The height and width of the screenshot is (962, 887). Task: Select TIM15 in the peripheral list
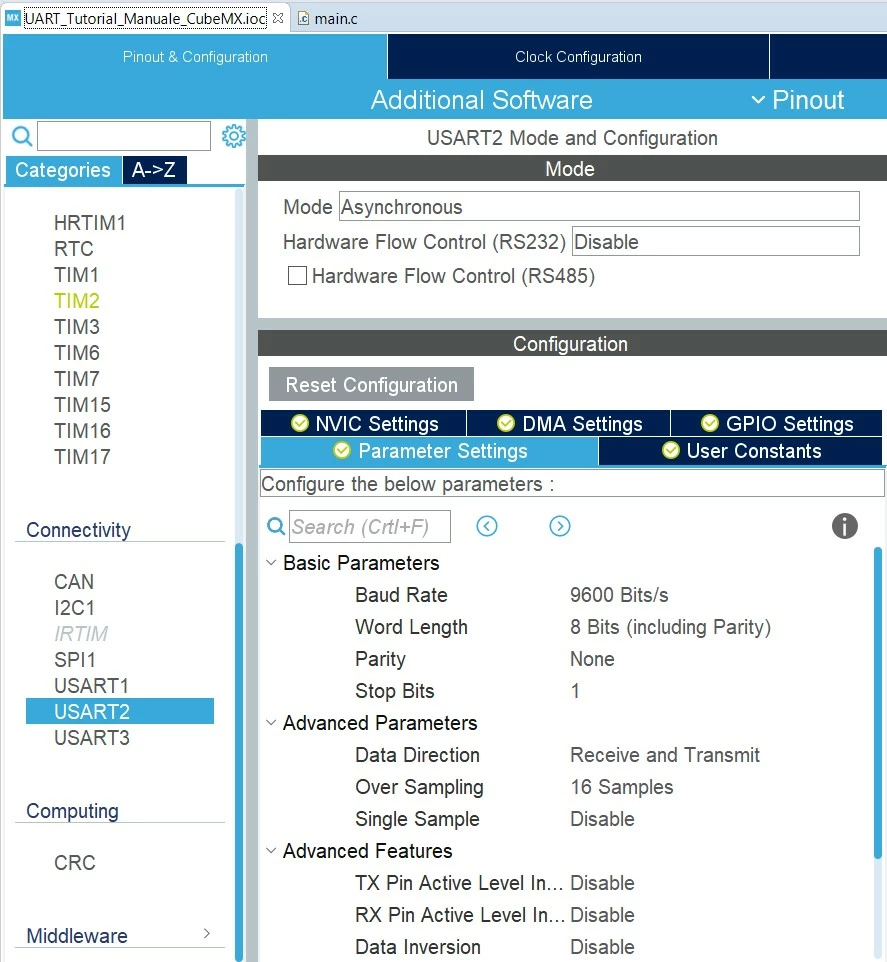(x=82, y=404)
